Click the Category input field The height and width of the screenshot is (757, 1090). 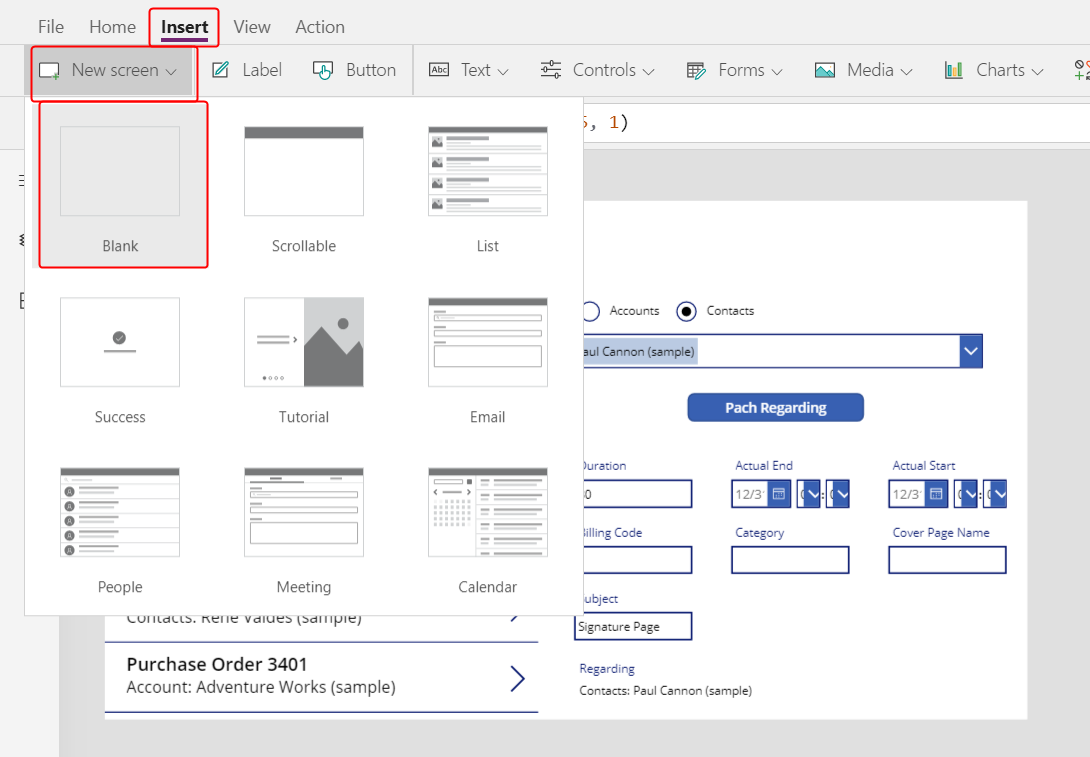click(790, 560)
